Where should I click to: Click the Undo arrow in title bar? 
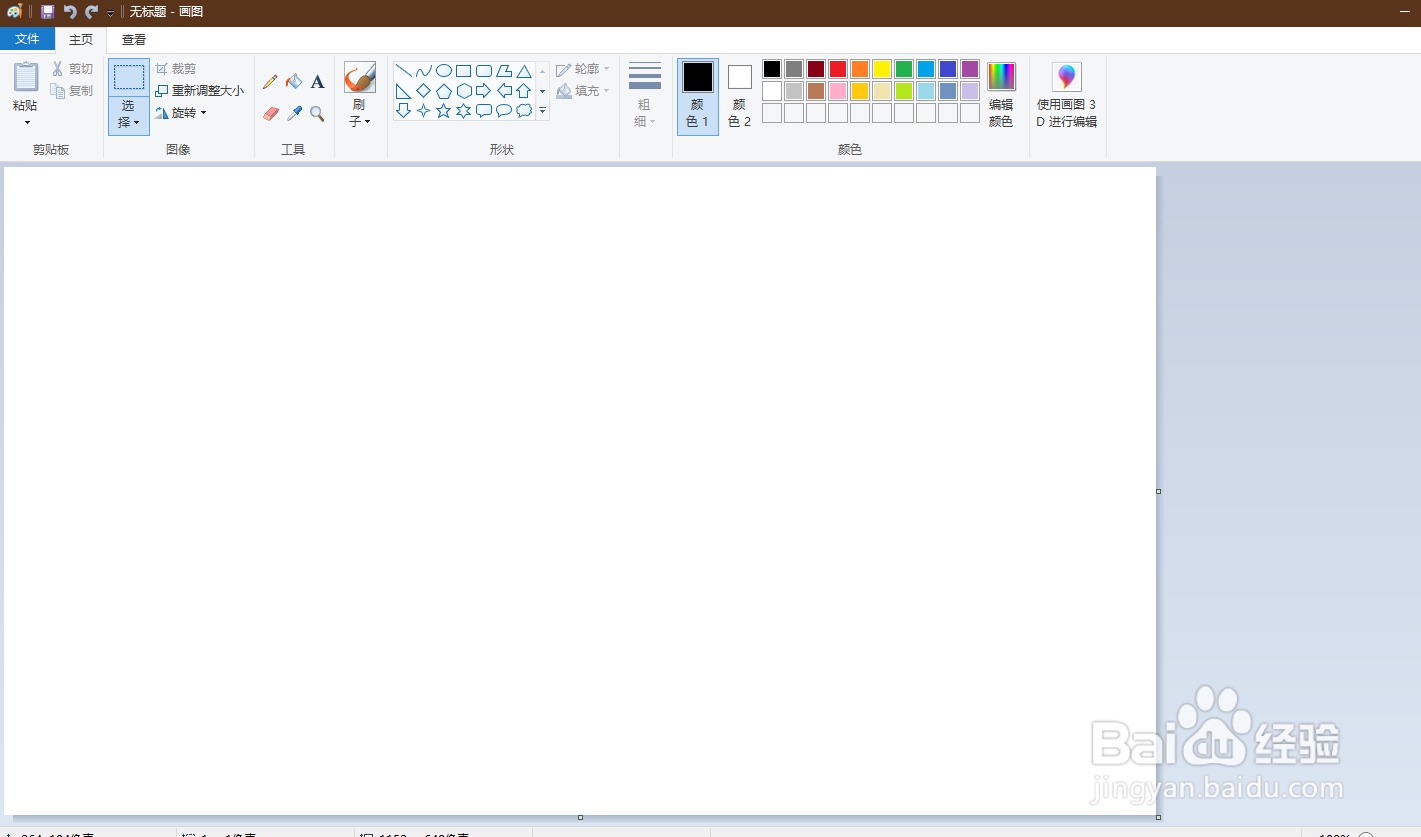69,12
